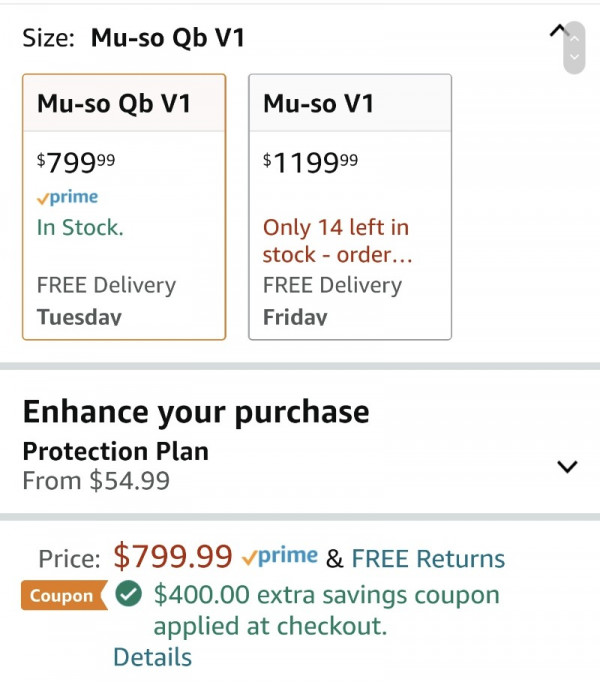Select the Mu-so Qb V1 size option
Image resolution: width=600 pixels, height=682 pixels.
coord(124,207)
